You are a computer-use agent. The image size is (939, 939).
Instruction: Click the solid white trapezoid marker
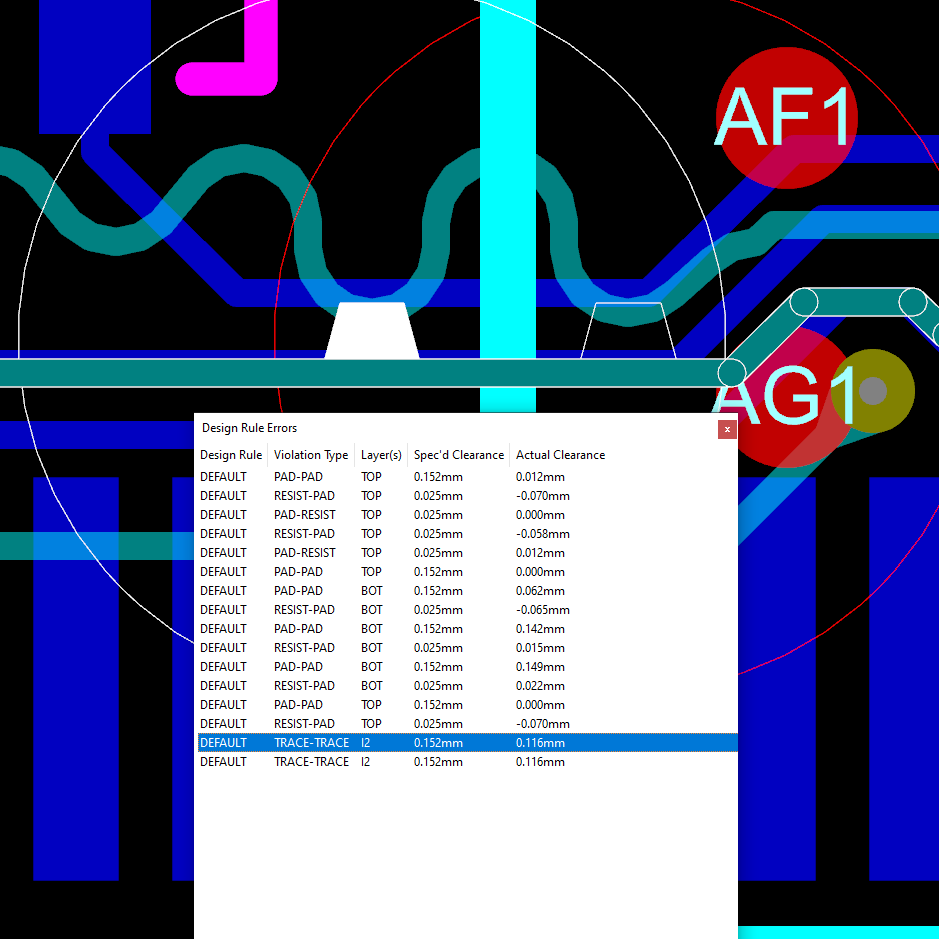click(x=371, y=329)
